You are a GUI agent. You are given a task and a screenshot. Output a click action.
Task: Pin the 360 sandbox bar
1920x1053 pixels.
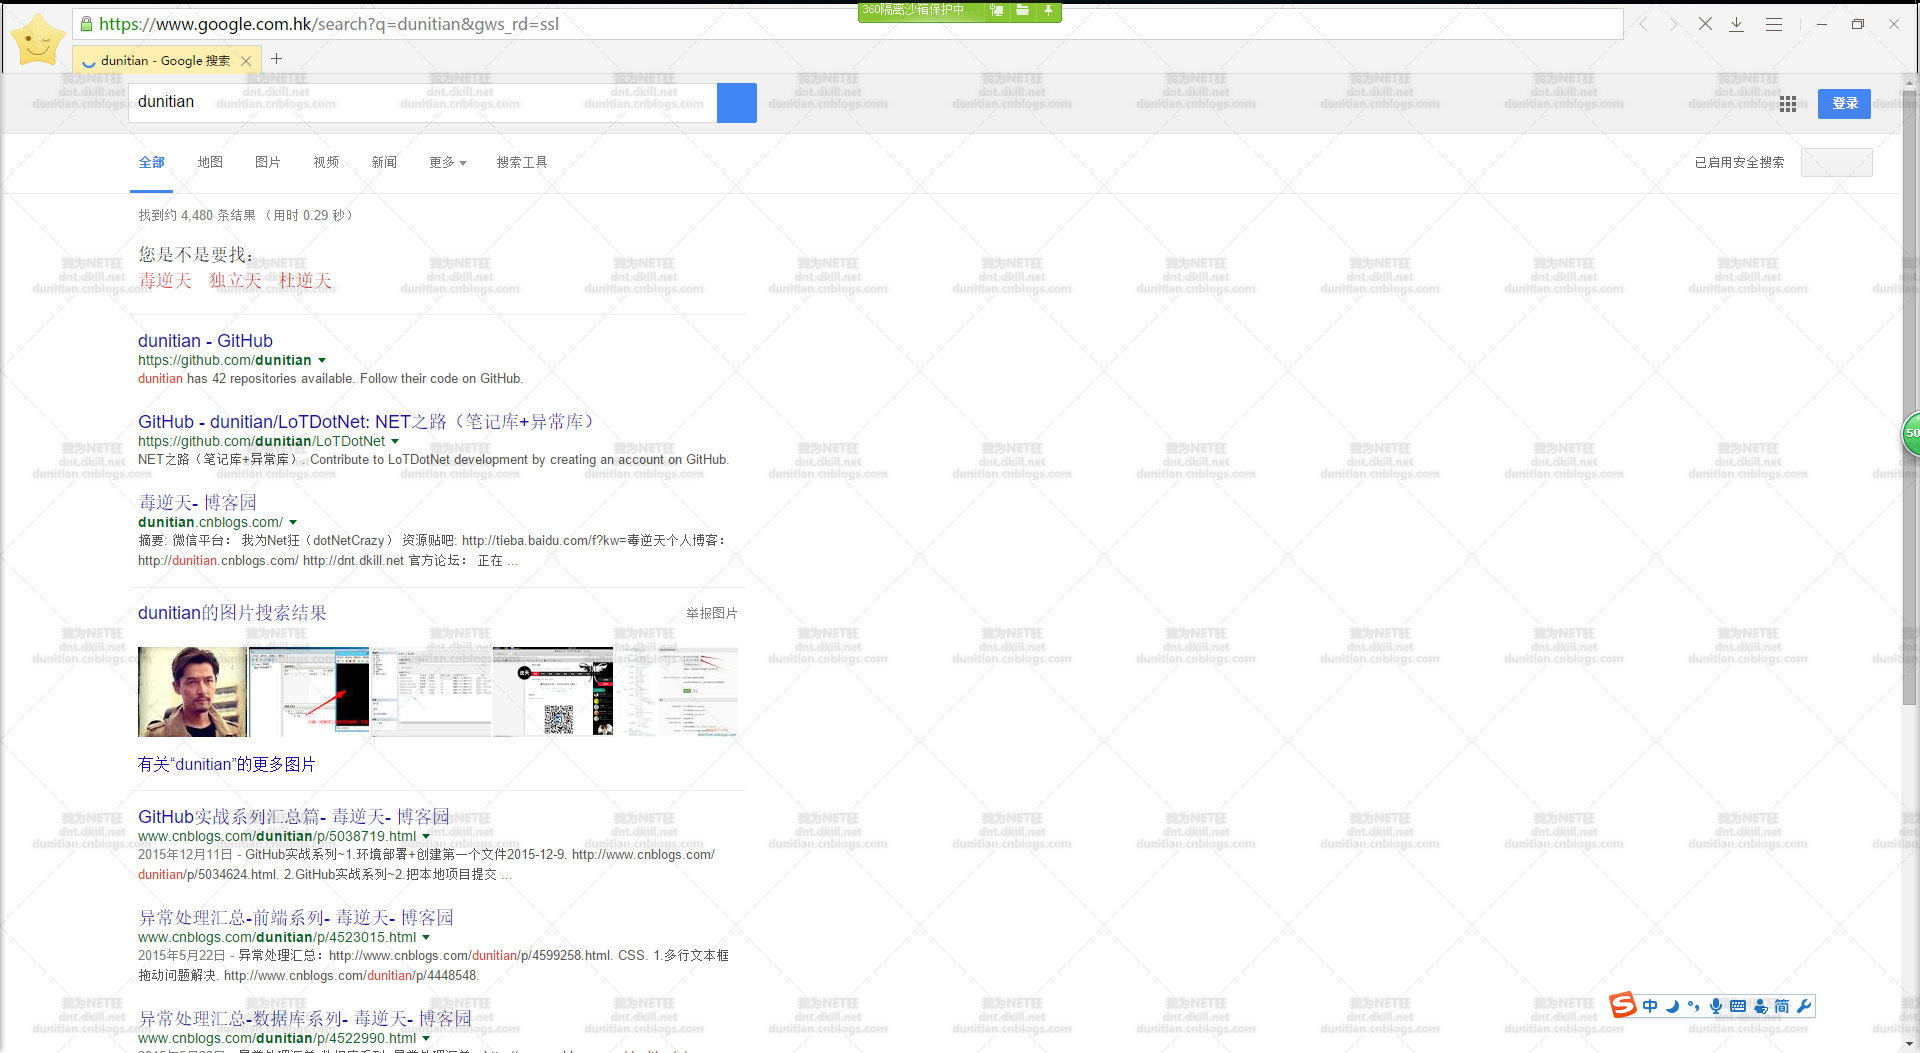[x=1048, y=10]
